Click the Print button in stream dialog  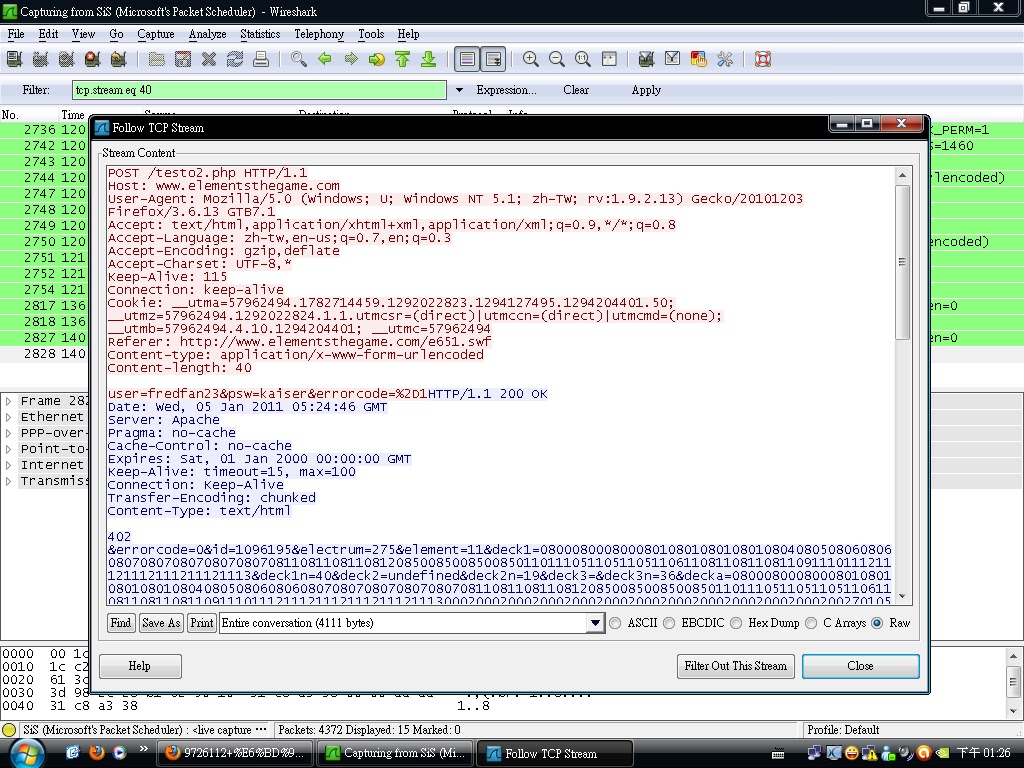tap(201, 623)
